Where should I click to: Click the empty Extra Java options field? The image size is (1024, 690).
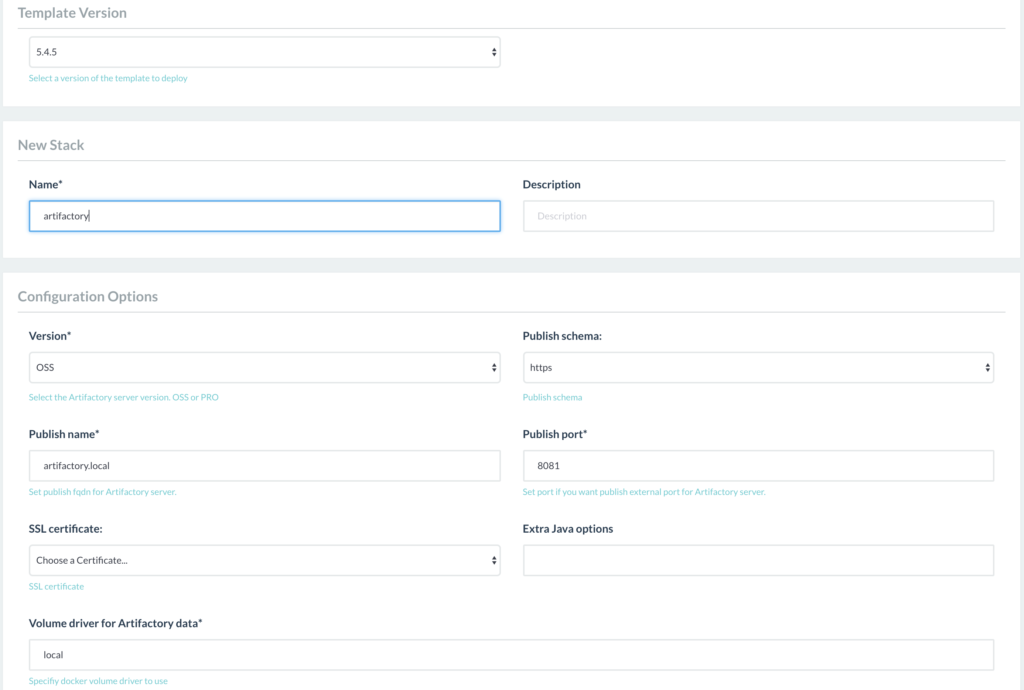758,560
